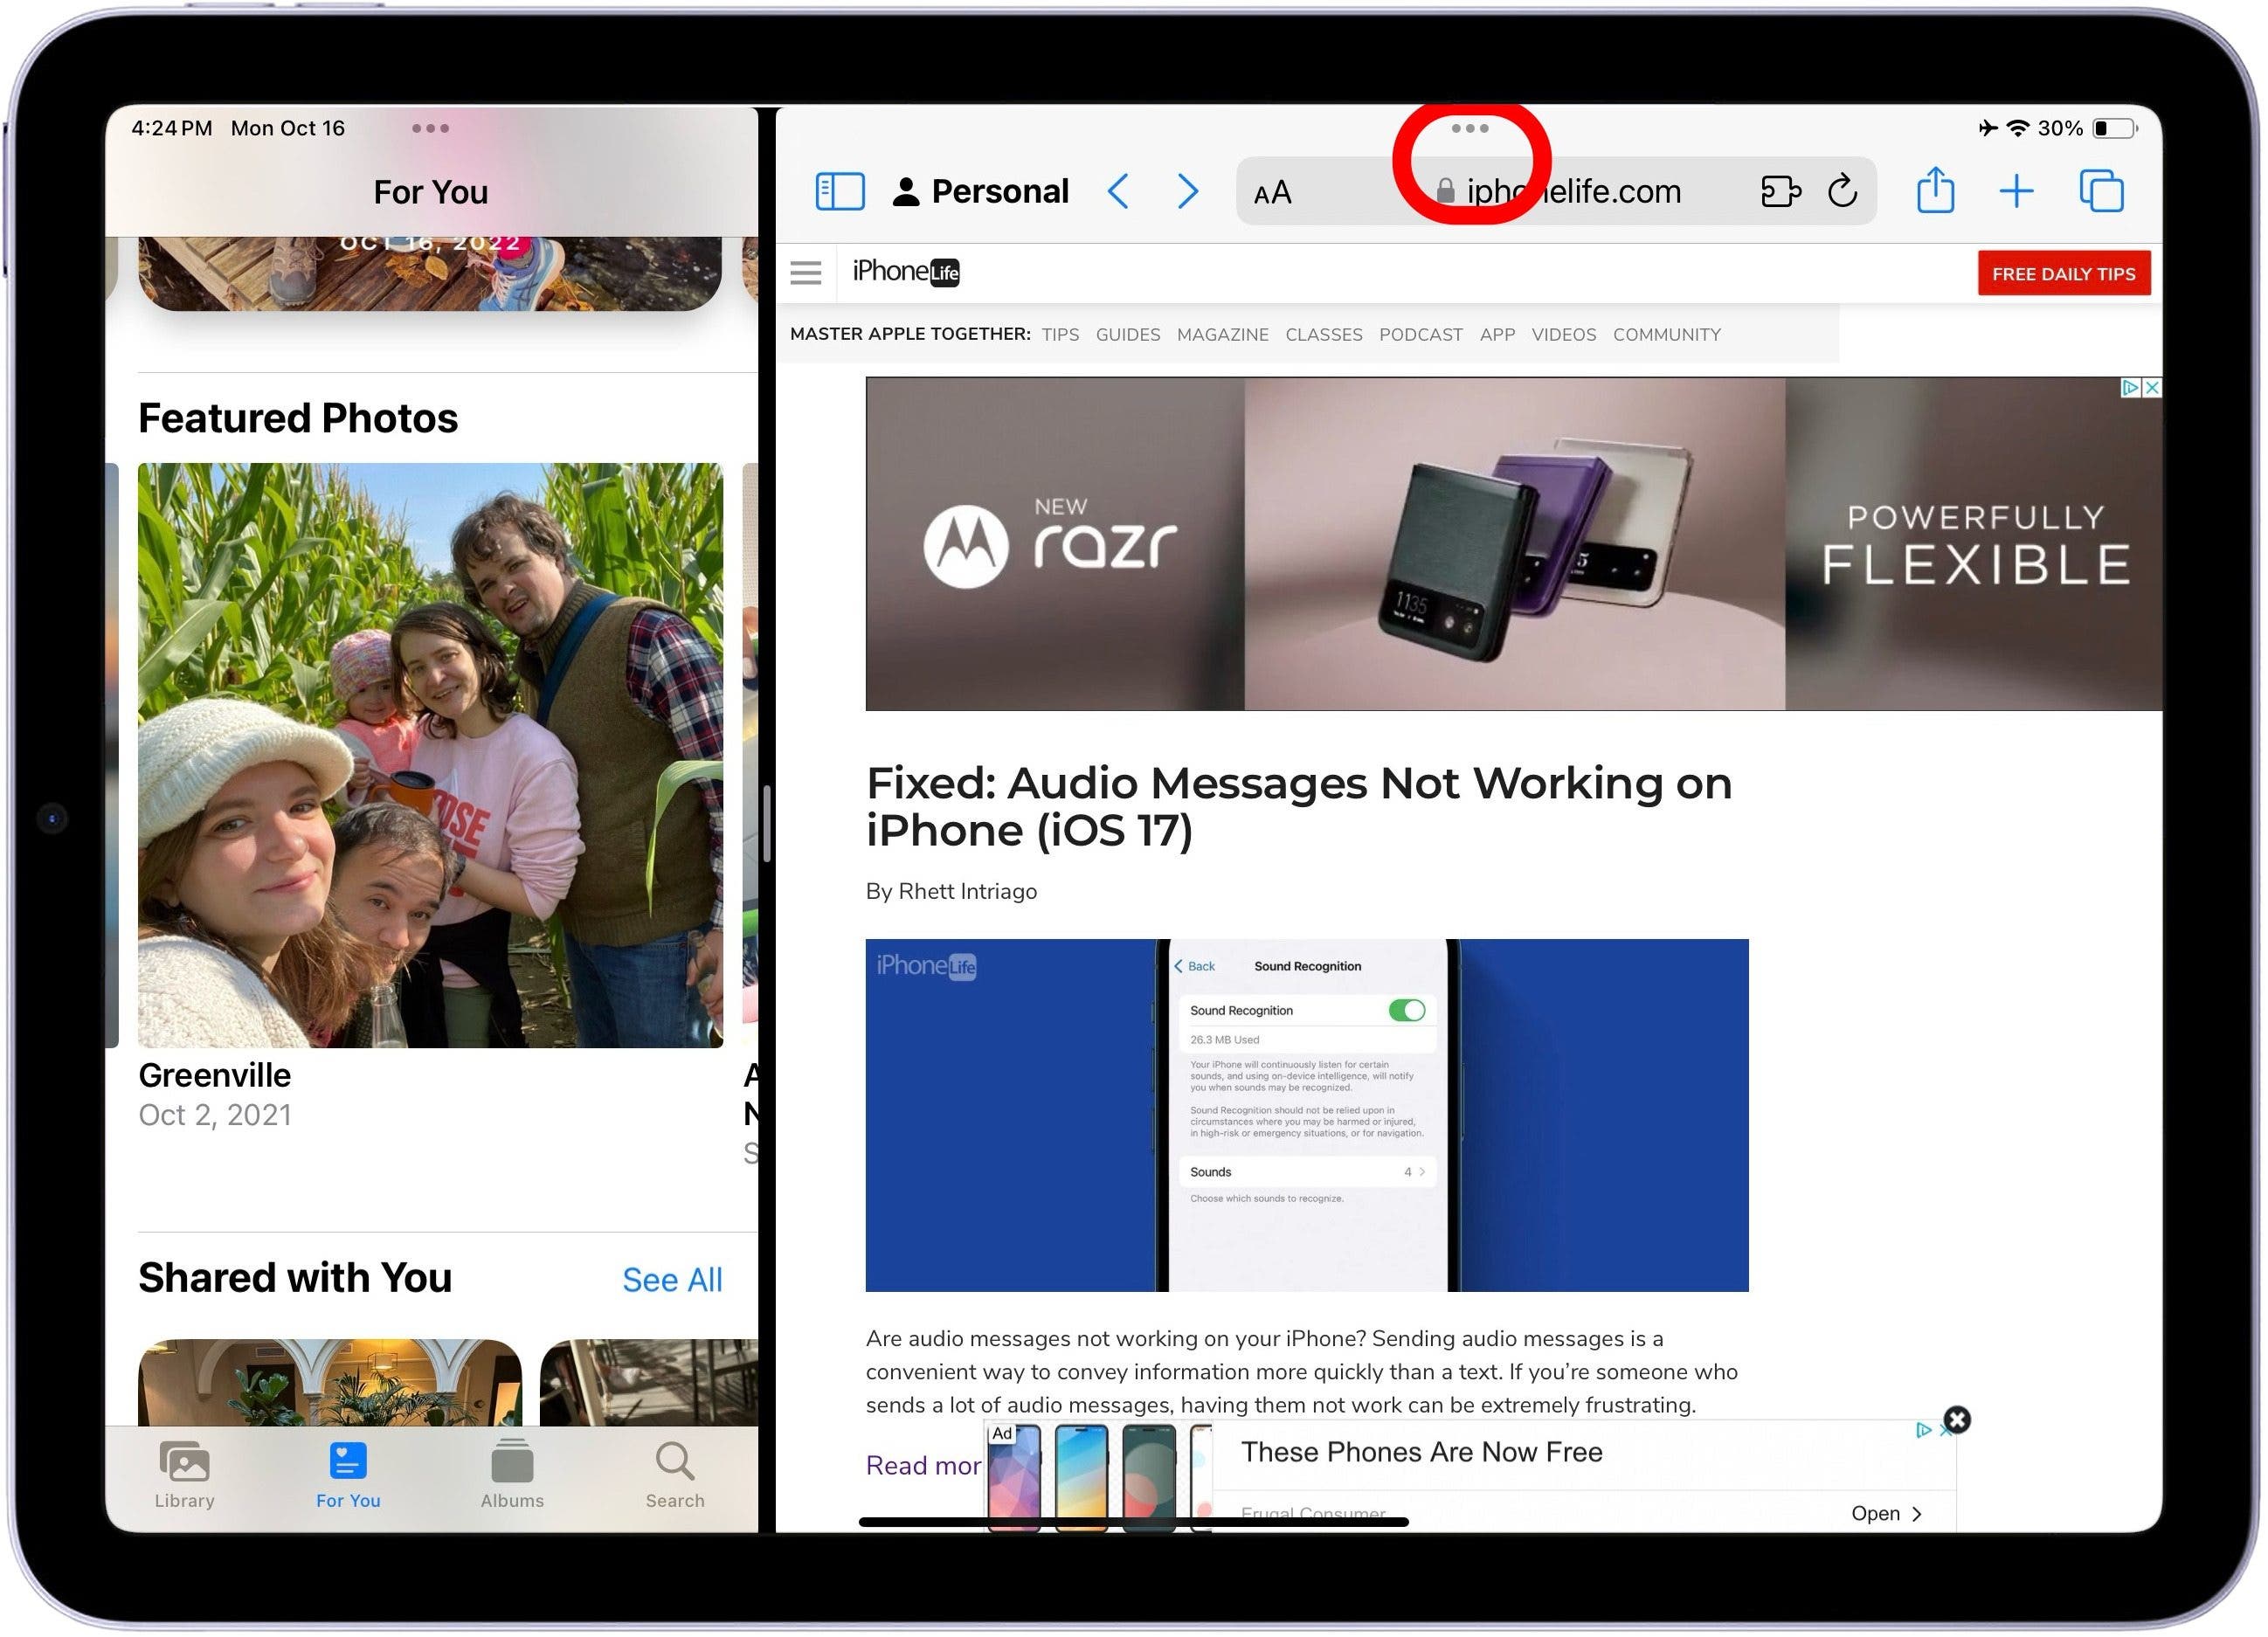Screen dimensions: 2268x1637
Task: Toggle the Safari sidebar icon
Action: (839, 191)
